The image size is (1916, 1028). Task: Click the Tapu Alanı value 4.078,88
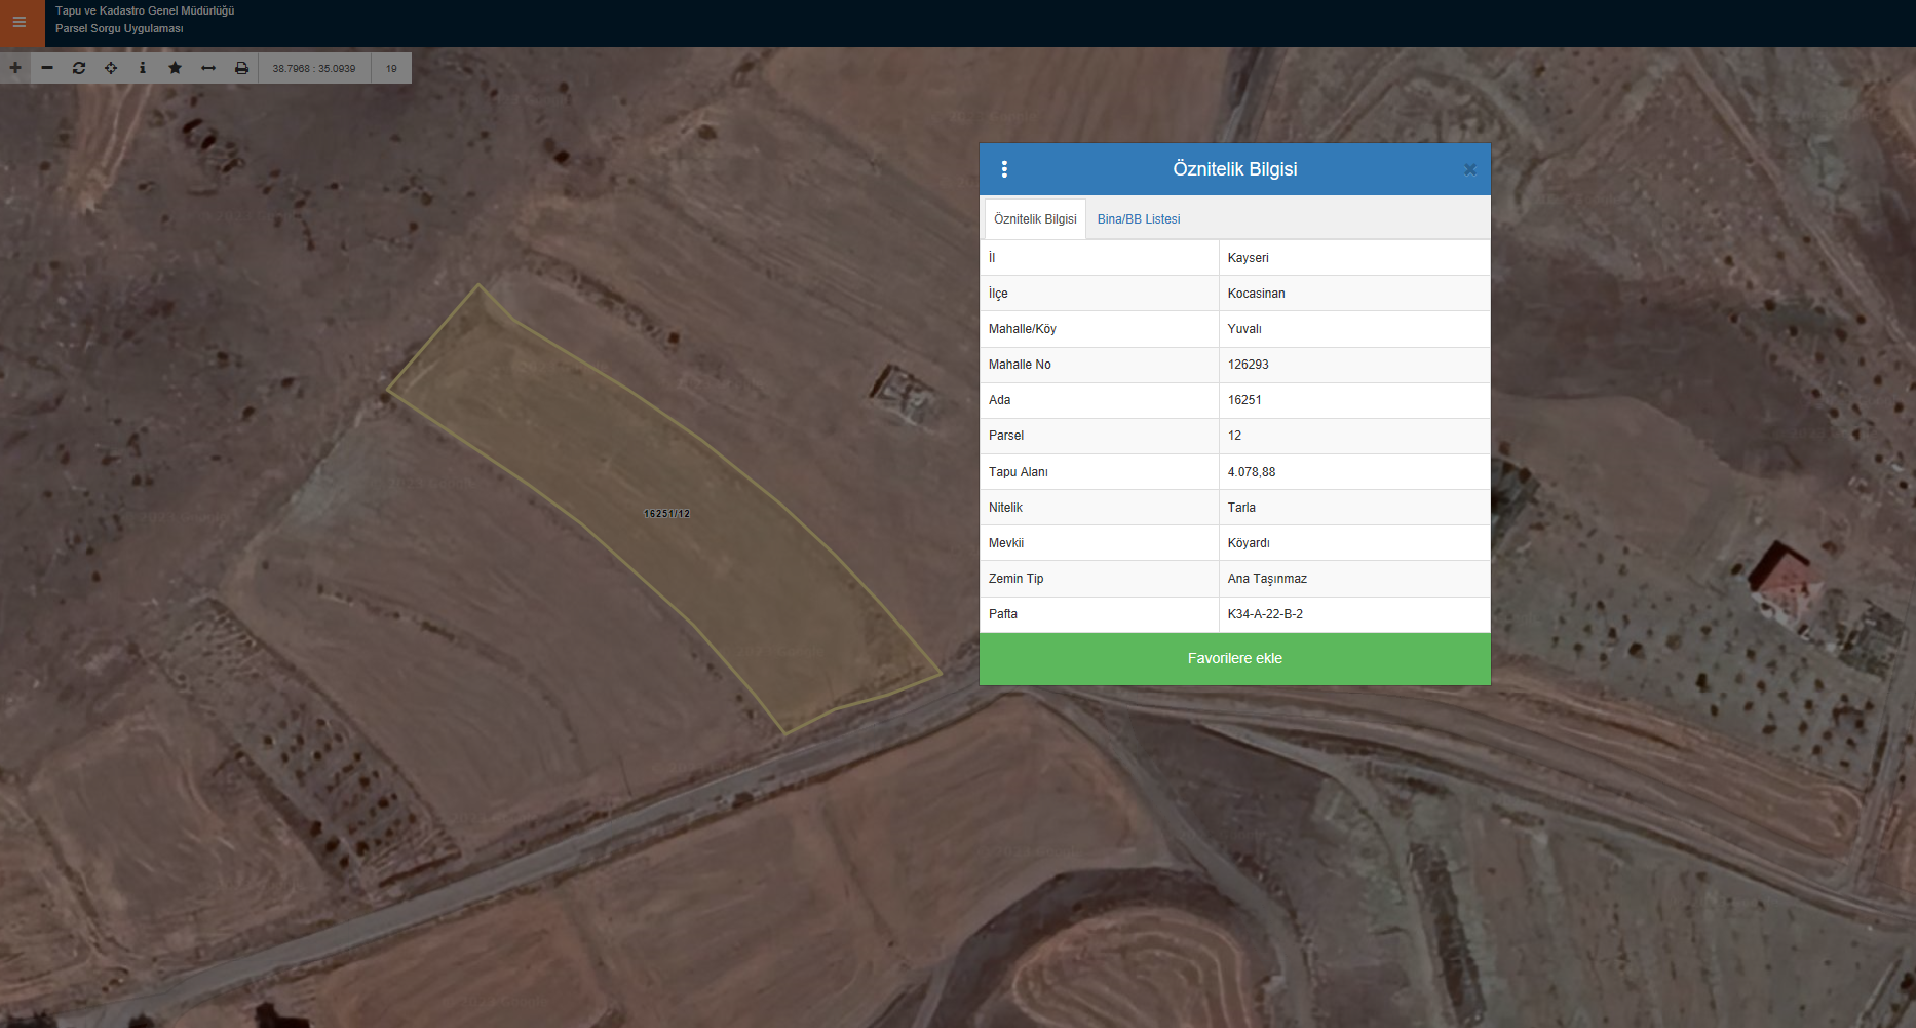(1354, 472)
